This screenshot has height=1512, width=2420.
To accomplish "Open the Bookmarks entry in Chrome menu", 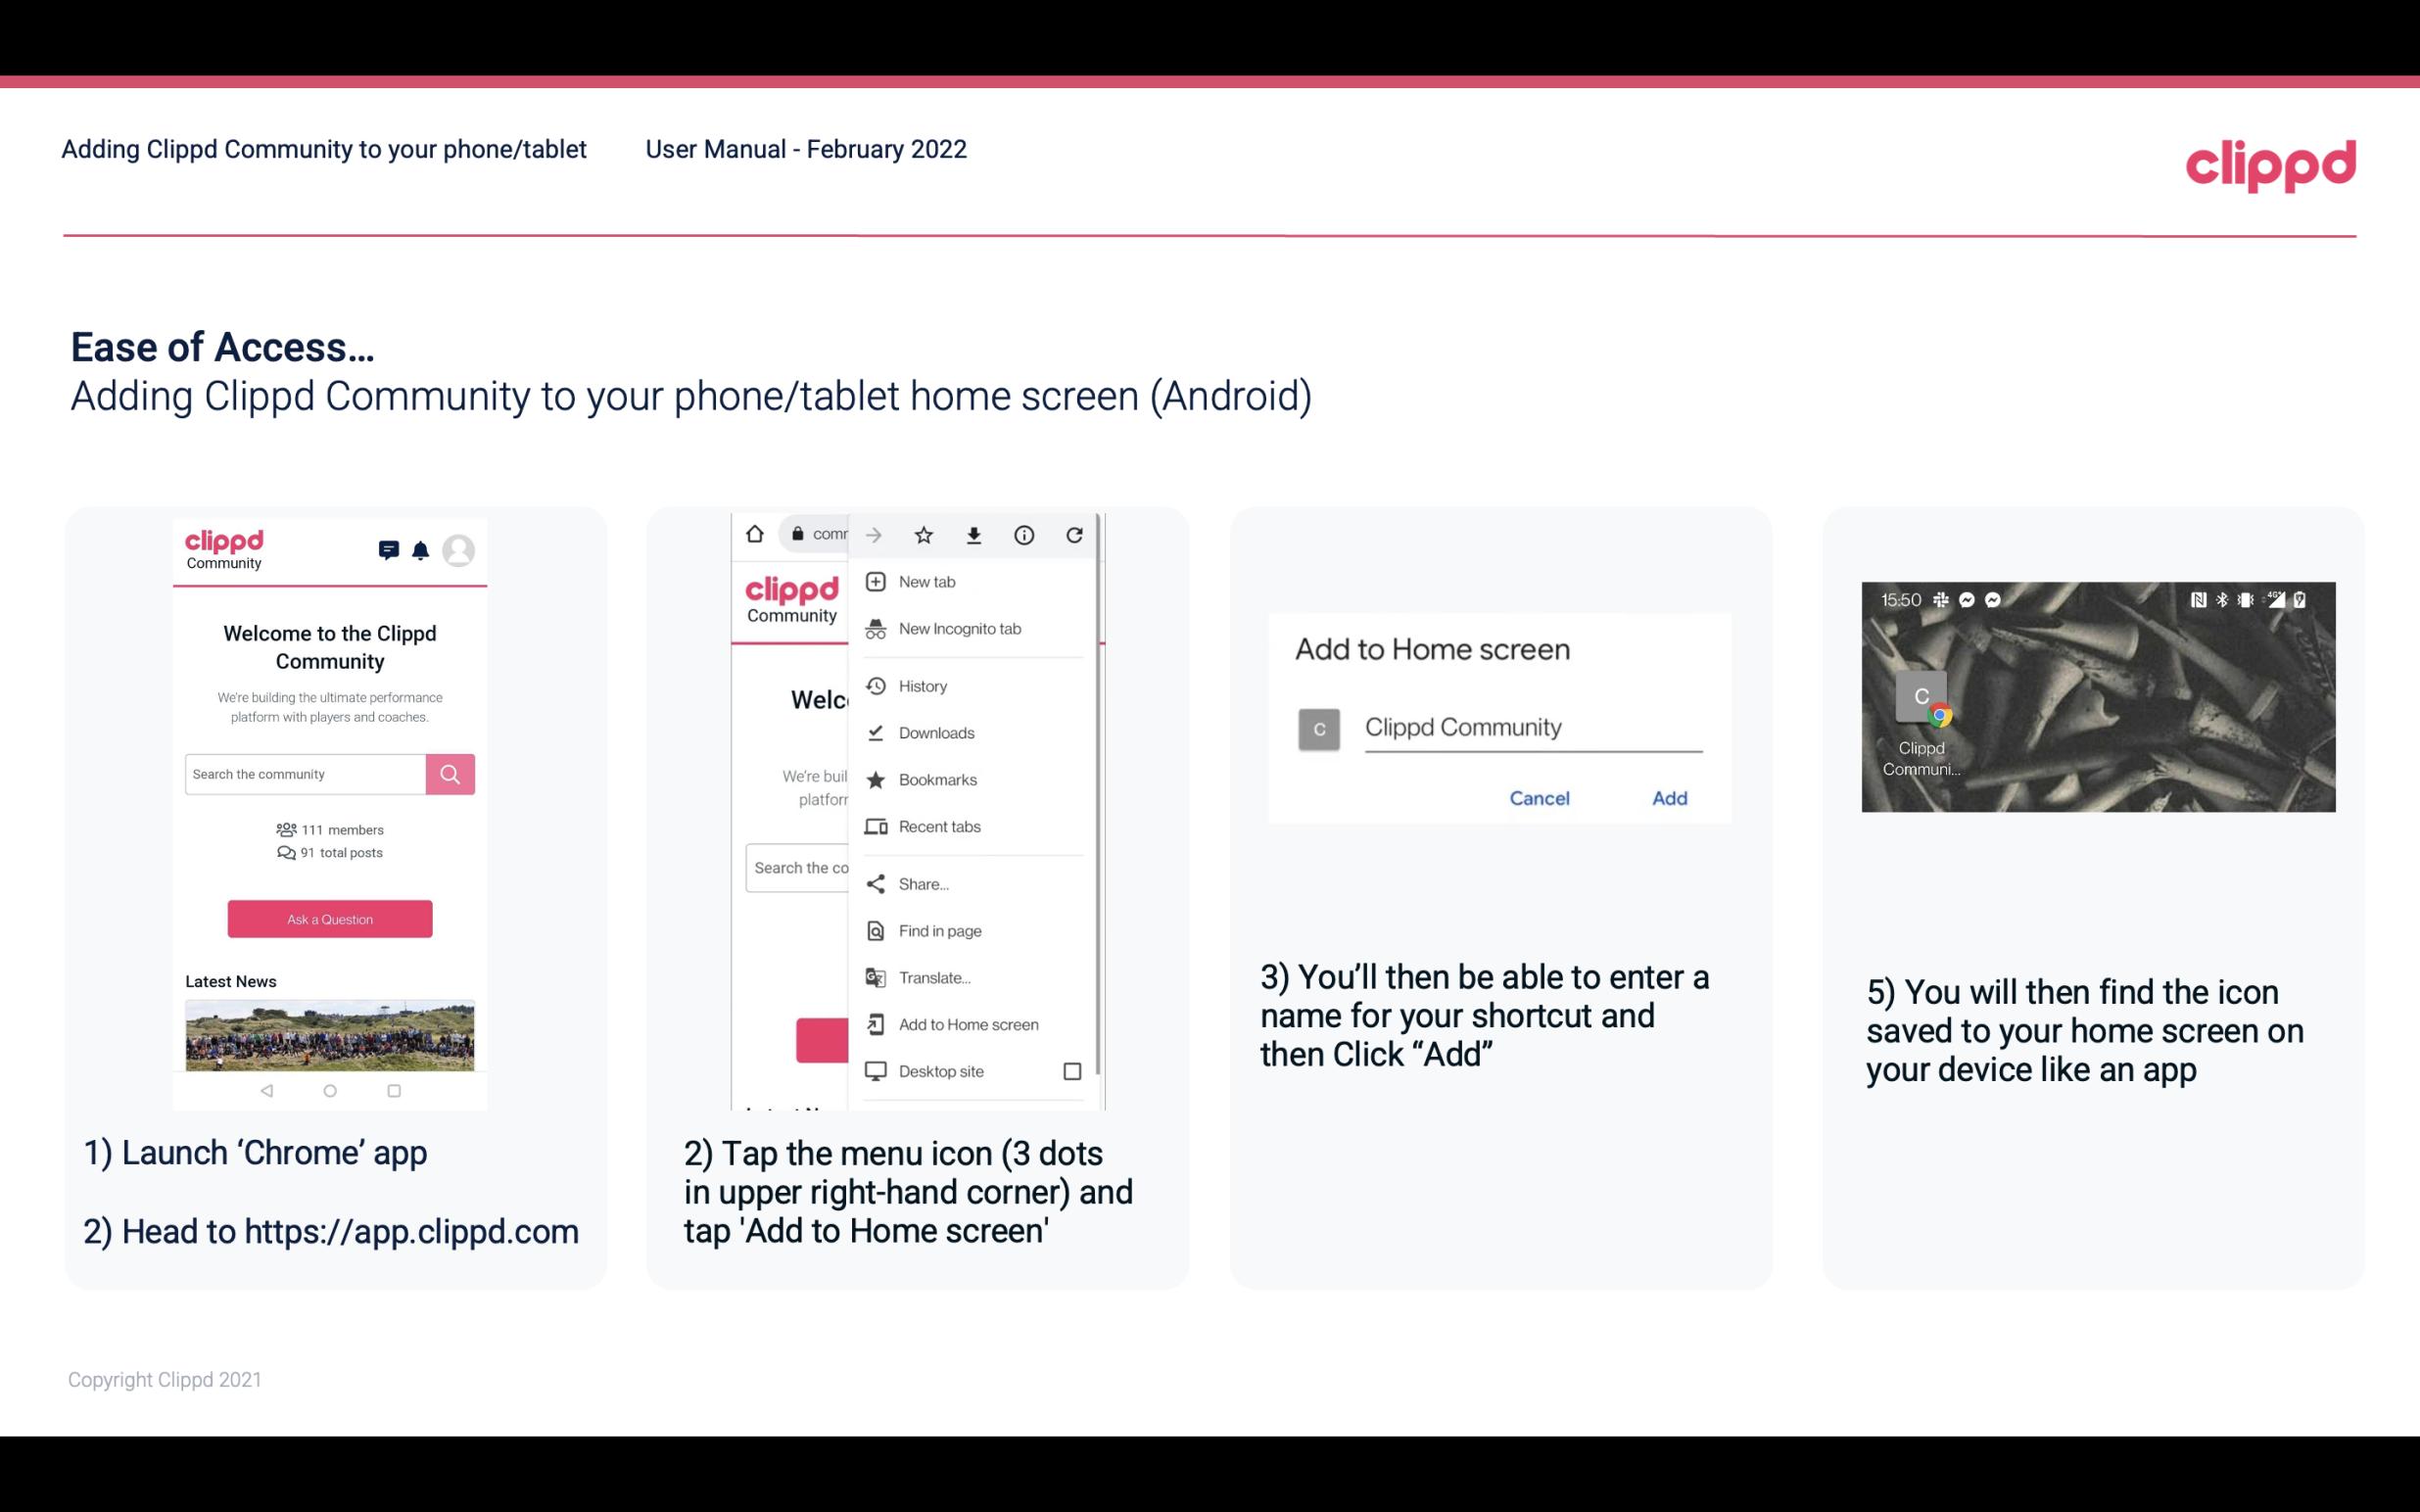I will click(x=937, y=779).
